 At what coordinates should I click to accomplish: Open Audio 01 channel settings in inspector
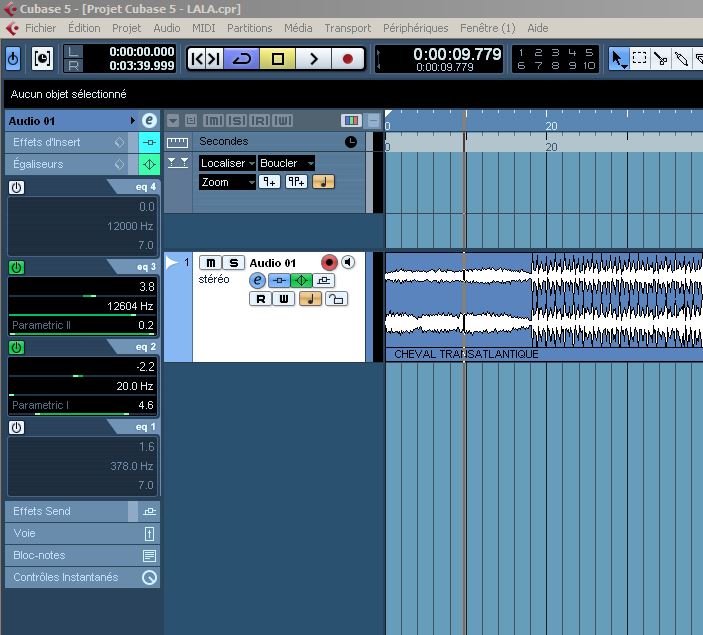(149, 121)
